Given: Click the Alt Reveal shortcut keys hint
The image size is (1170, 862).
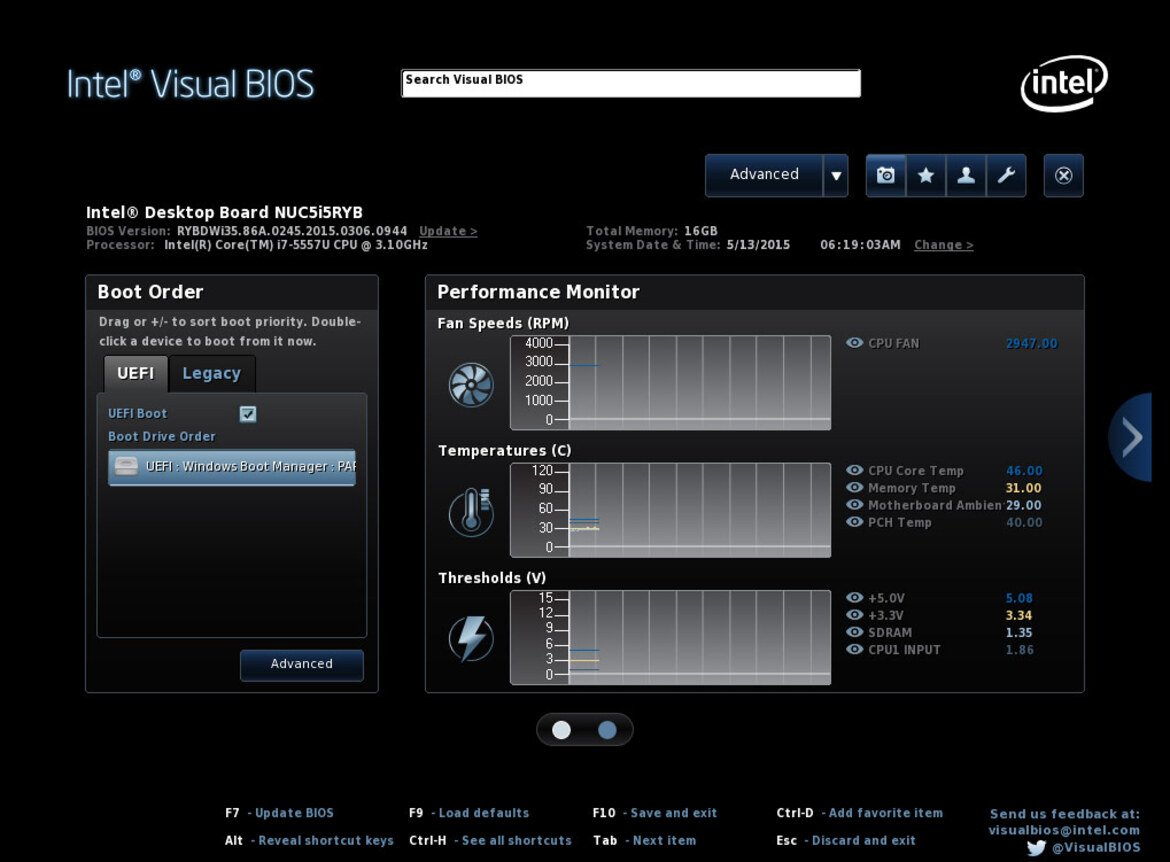Looking at the screenshot, I should [309, 841].
